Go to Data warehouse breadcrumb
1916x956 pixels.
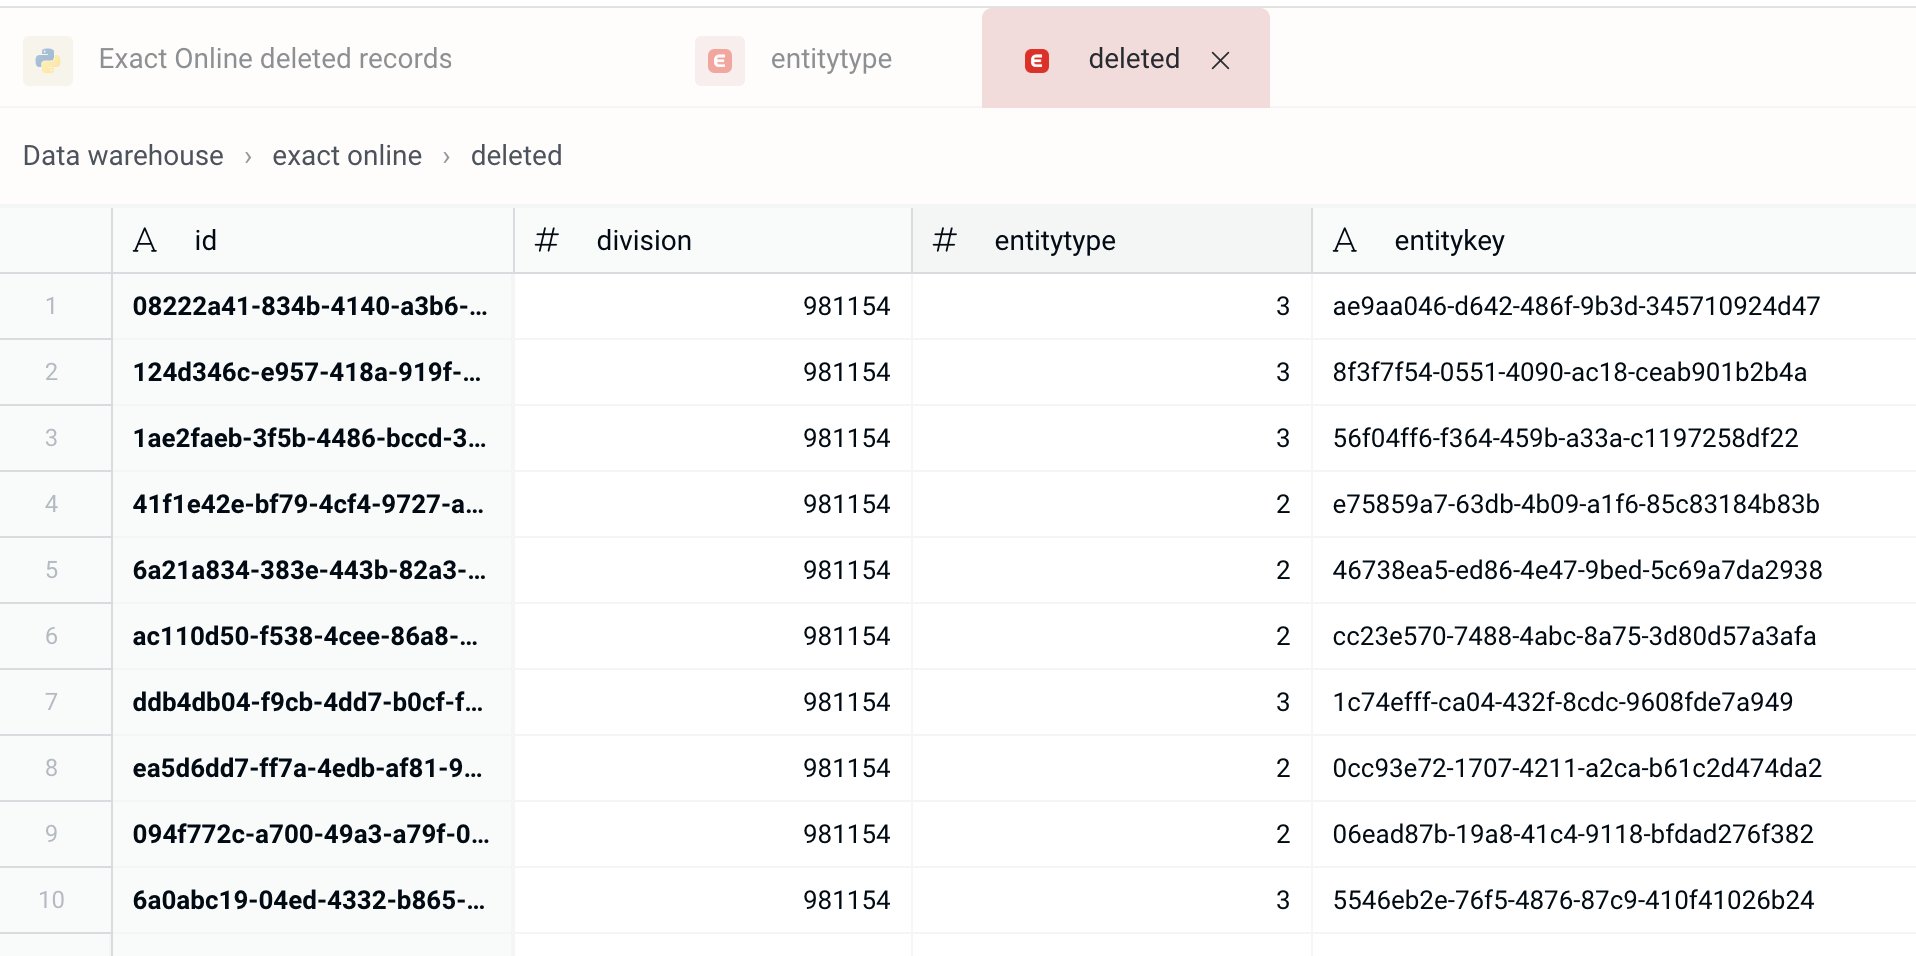tap(123, 156)
